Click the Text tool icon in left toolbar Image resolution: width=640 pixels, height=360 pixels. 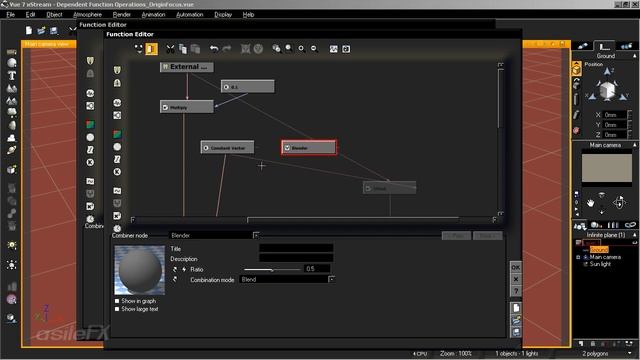tap(12, 76)
